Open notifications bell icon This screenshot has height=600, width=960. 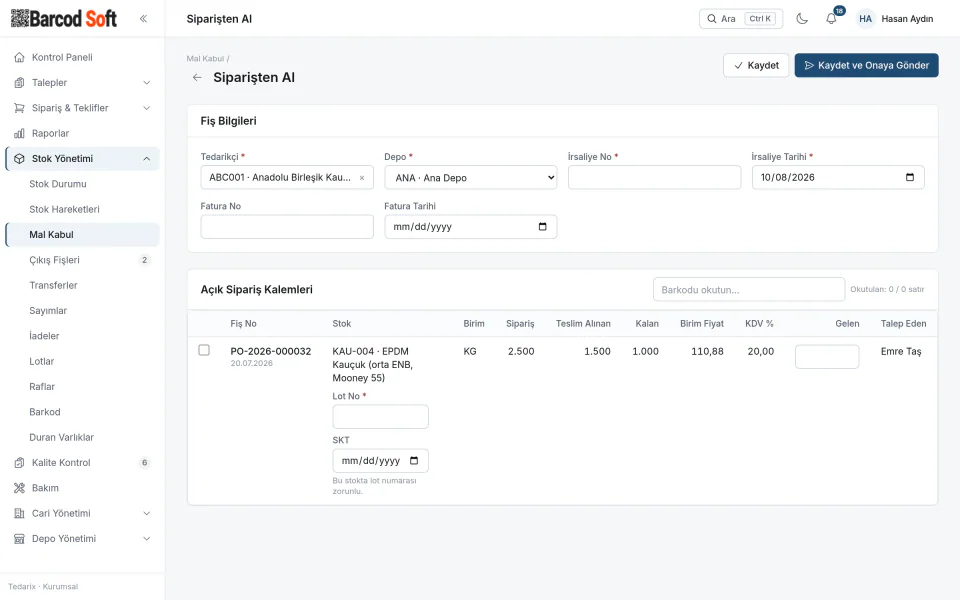tap(831, 18)
